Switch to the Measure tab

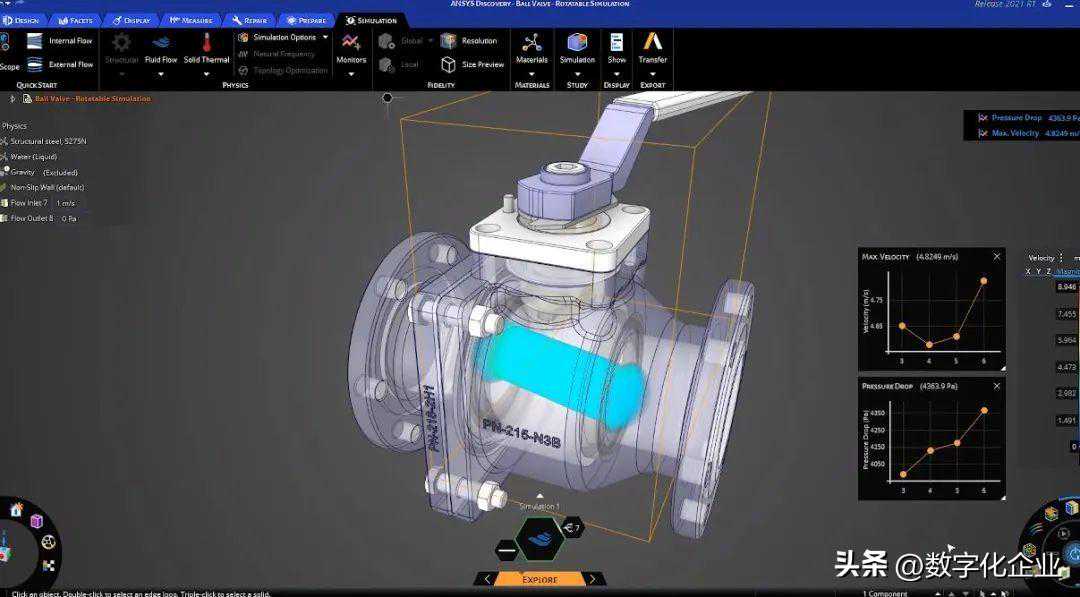point(190,20)
